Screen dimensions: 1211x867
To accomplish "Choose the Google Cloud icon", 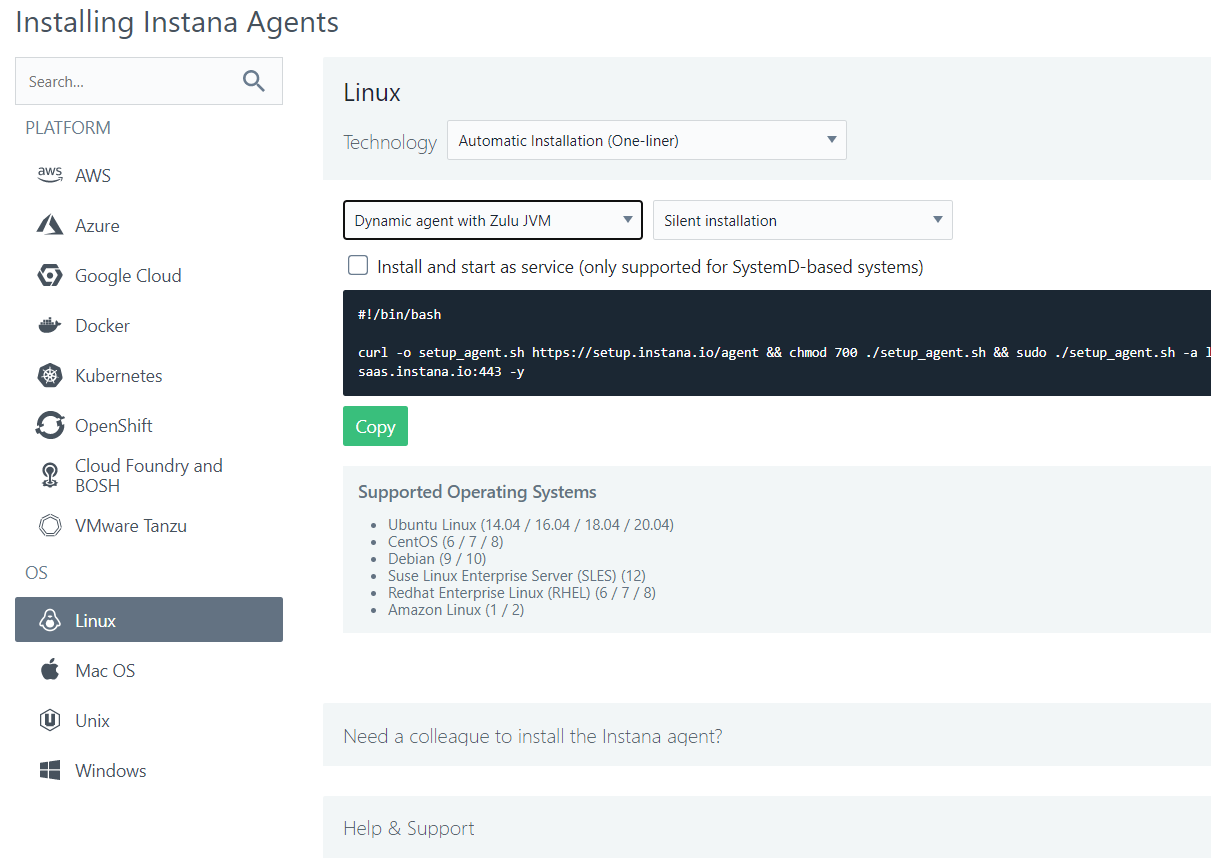I will (49, 276).
